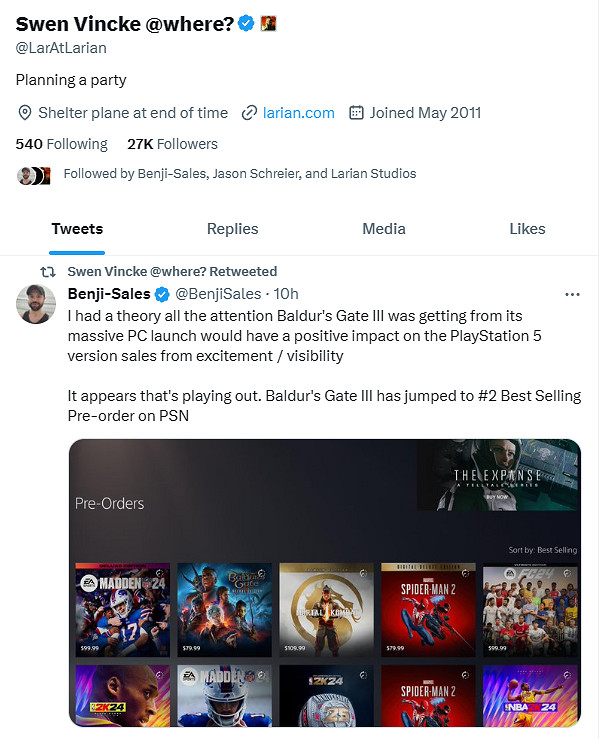
Task: Open Benji-Sales profile avatar
Action: click(36, 304)
